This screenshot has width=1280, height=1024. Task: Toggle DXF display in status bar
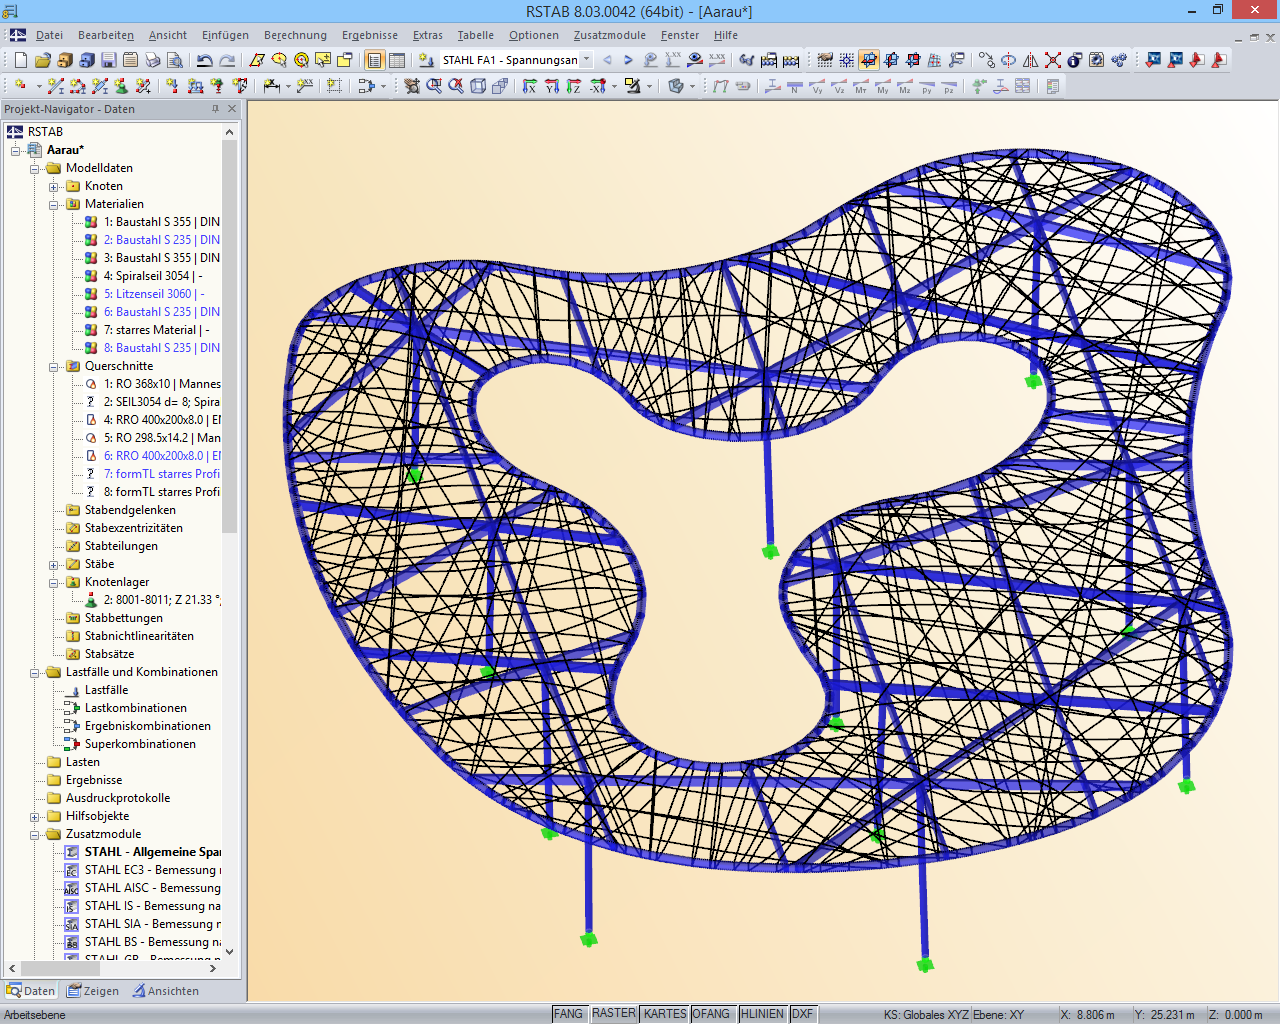click(802, 1013)
